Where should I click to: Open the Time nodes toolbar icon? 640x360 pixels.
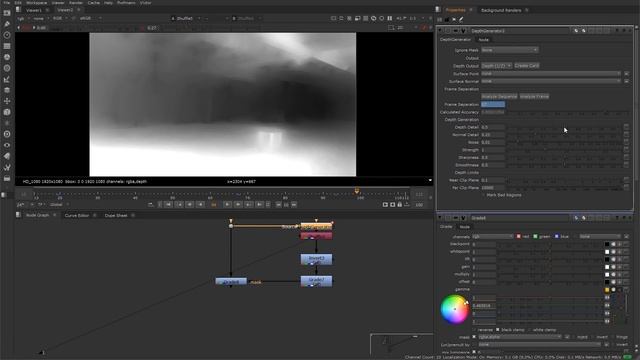tap(7, 35)
